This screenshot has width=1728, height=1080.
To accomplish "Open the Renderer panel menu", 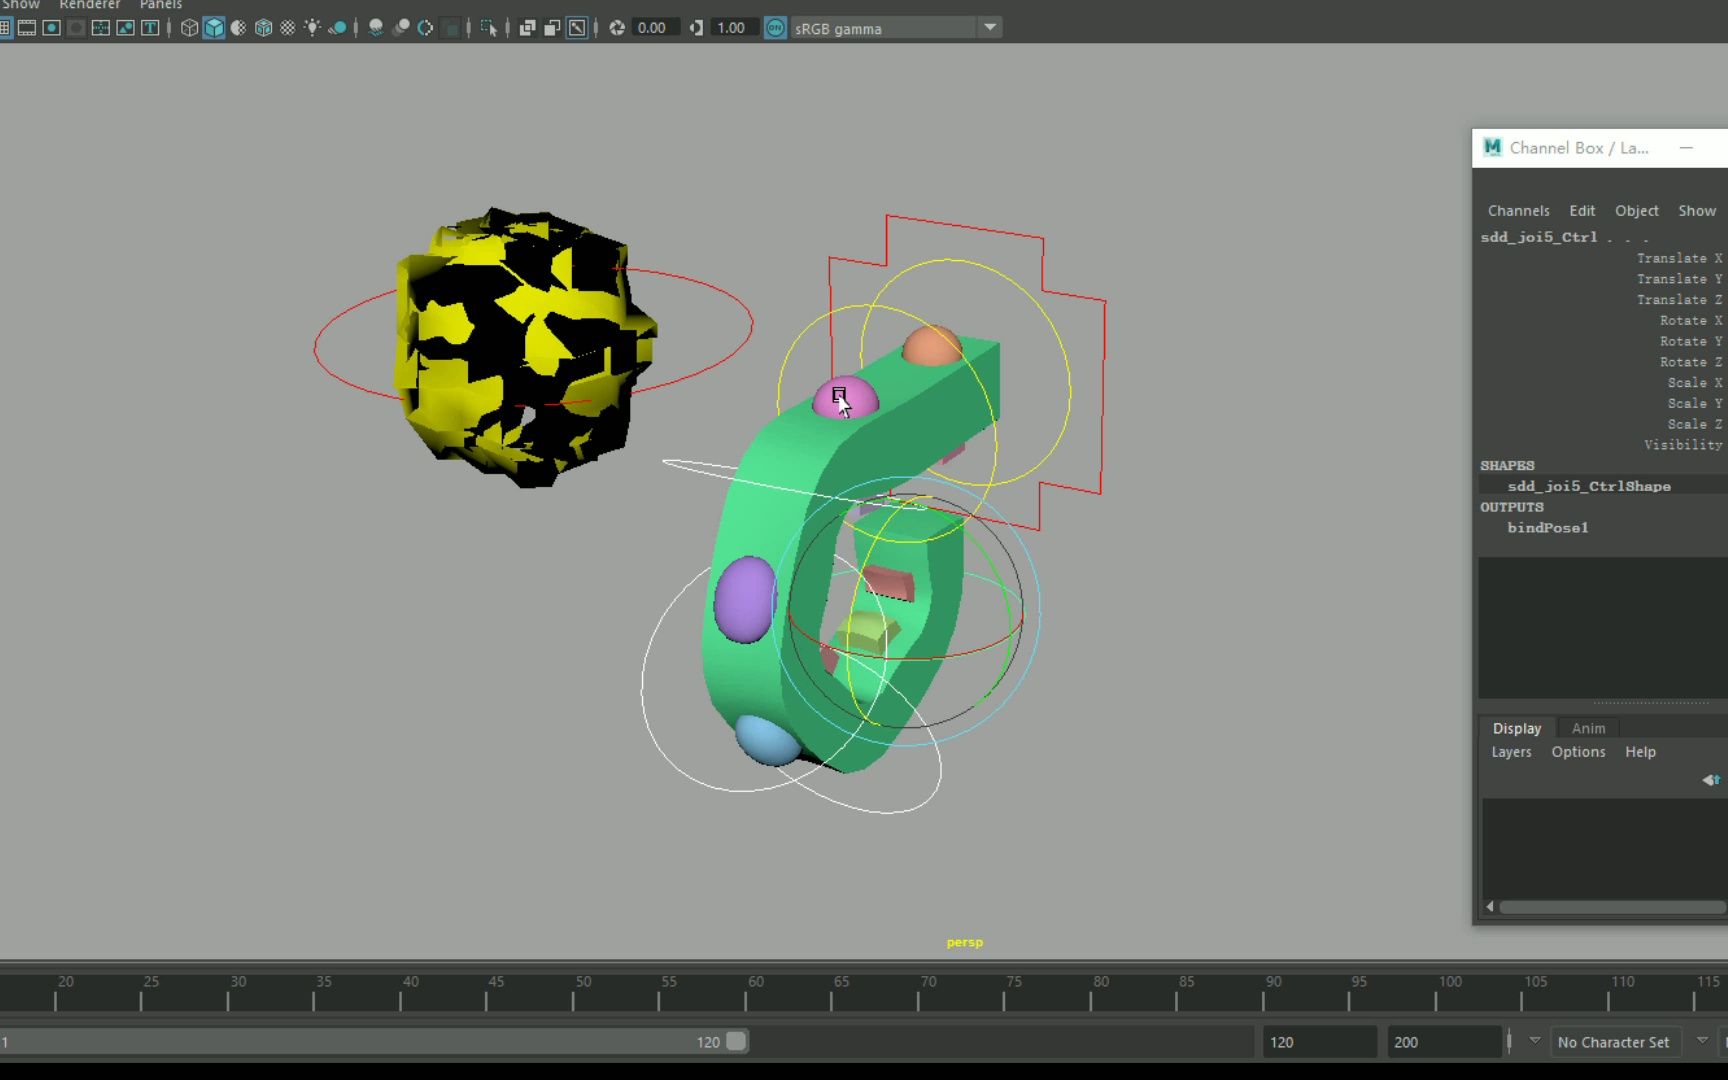I will (x=89, y=4).
